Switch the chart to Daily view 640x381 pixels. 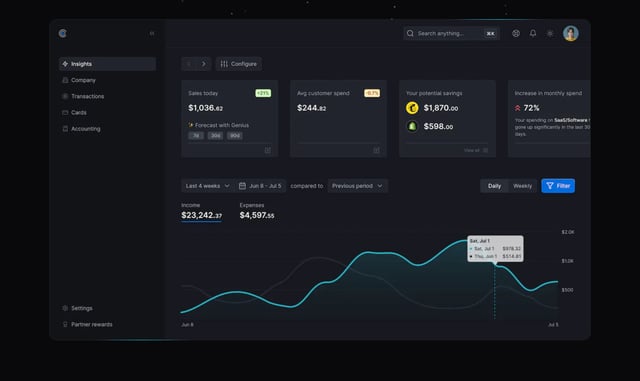pos(494,186)
